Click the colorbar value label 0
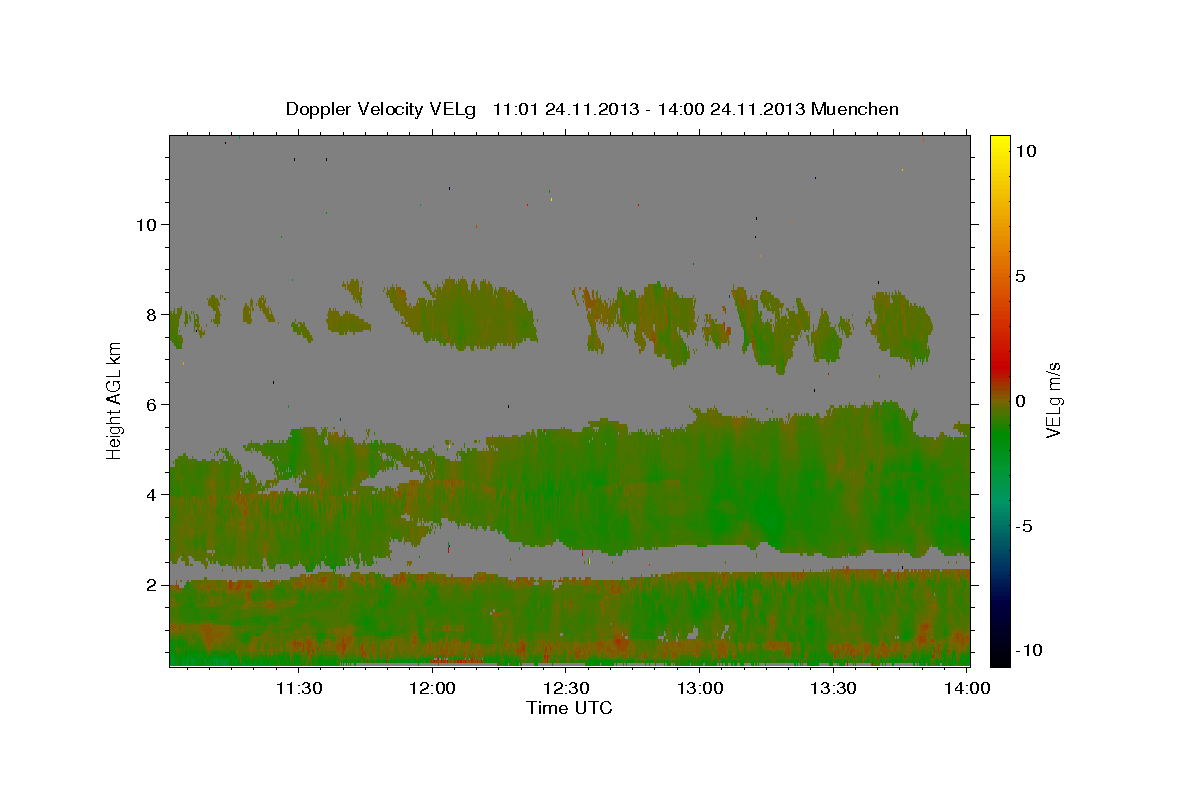The height and width of the screenshot is (800, 1200). point(1020,401)
